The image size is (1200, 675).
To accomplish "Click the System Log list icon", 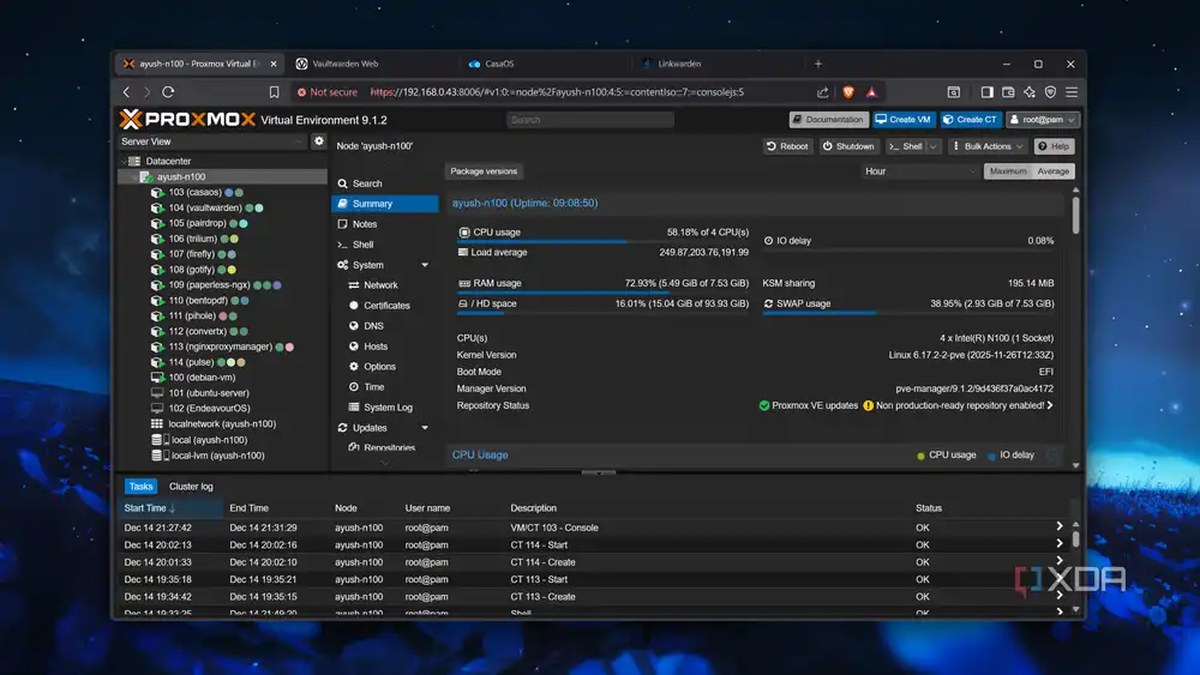I will click(x=354, y=407).
